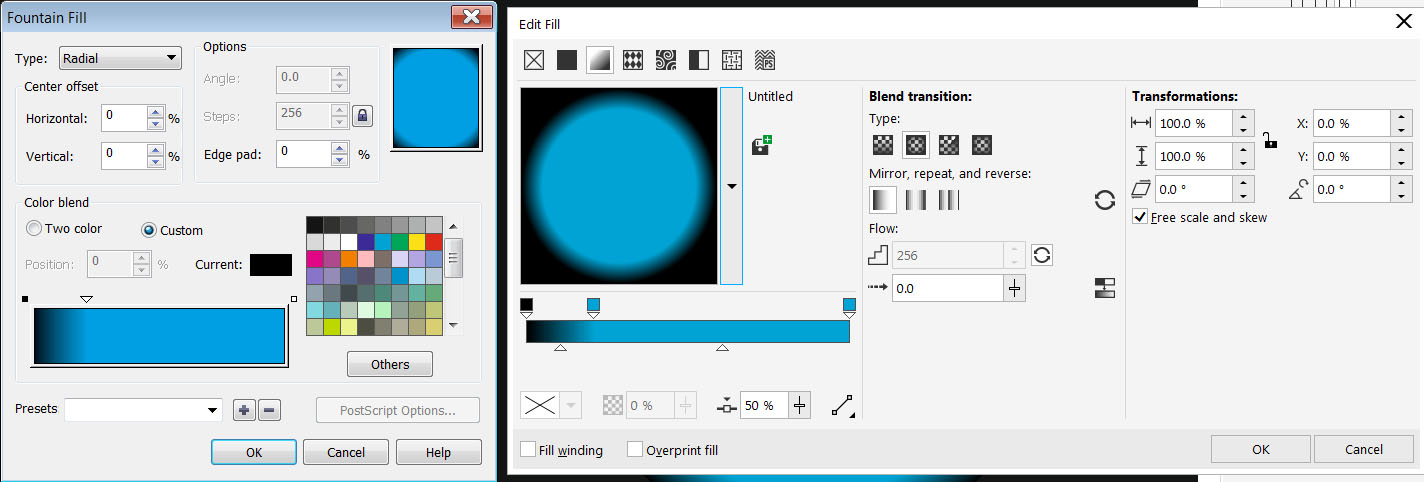Click Cancel in Edit Fill dialog

(1364, 449)
